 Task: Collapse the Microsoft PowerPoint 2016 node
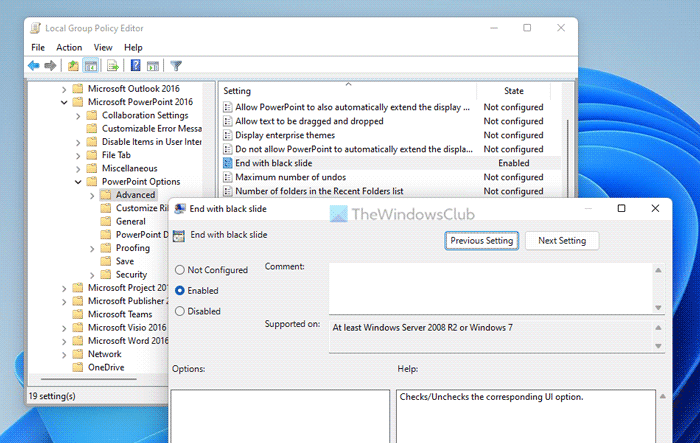pos(64,102)
